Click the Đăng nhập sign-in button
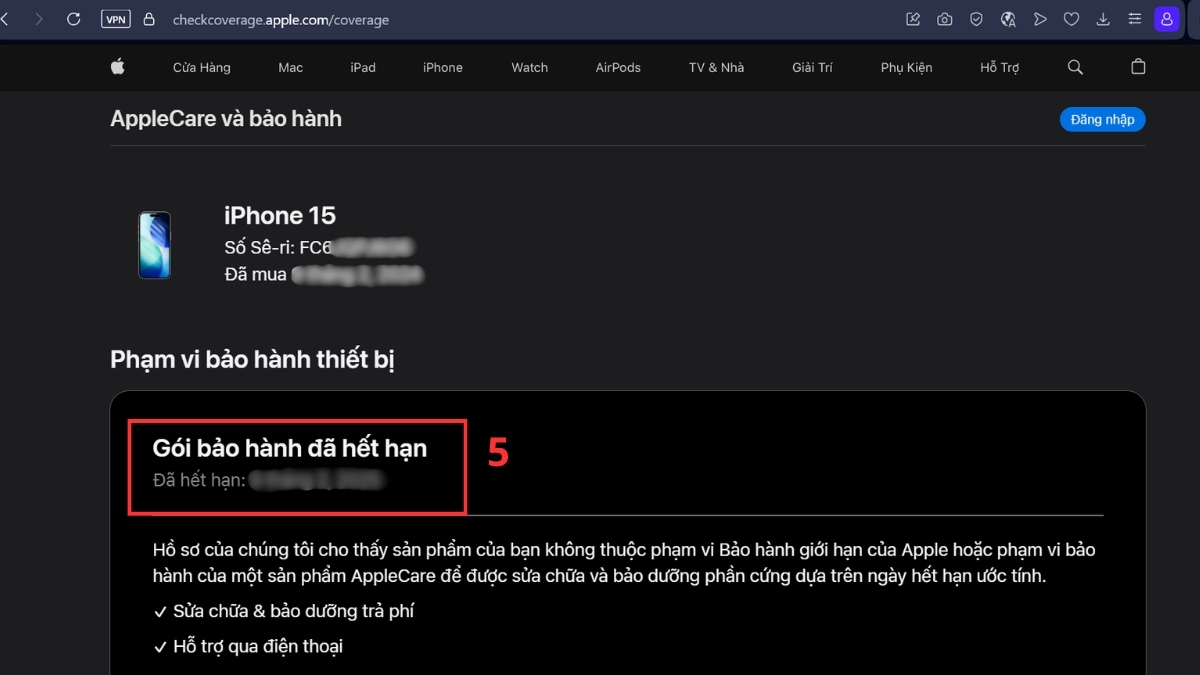This screenshot has width=1200, height=675. (1103, 119)
